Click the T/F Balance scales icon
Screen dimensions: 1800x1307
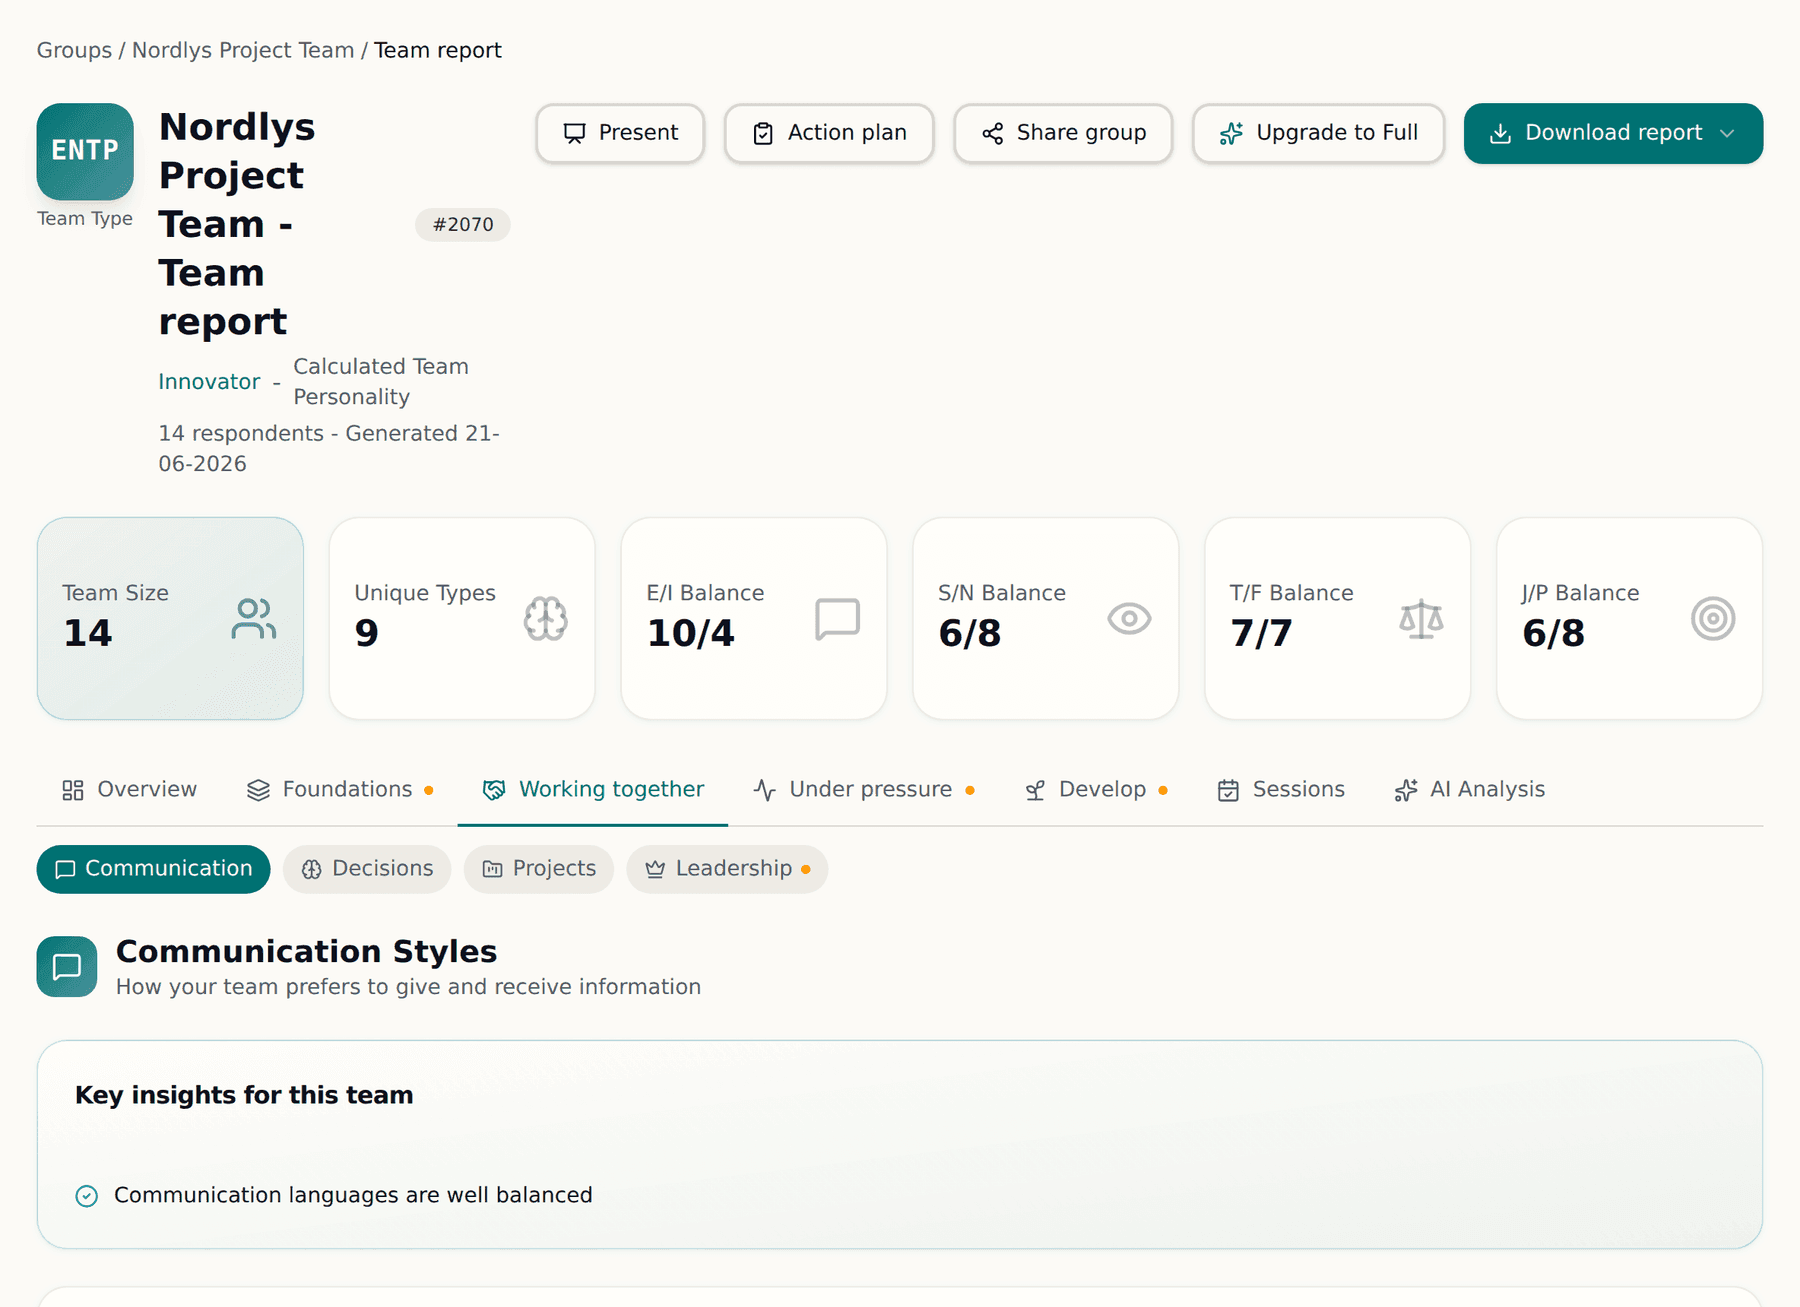(1422, 618)
